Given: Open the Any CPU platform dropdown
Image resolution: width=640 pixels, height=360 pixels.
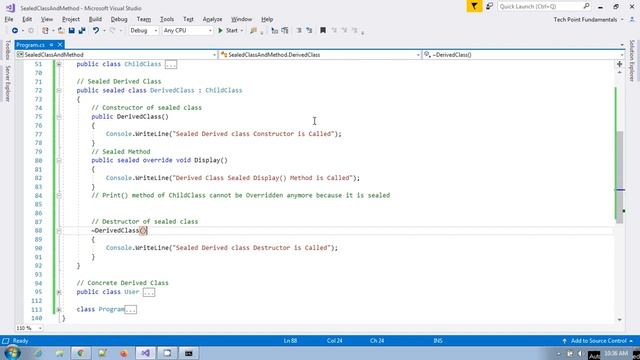Looking at the screenshot, I should (187, 31).
